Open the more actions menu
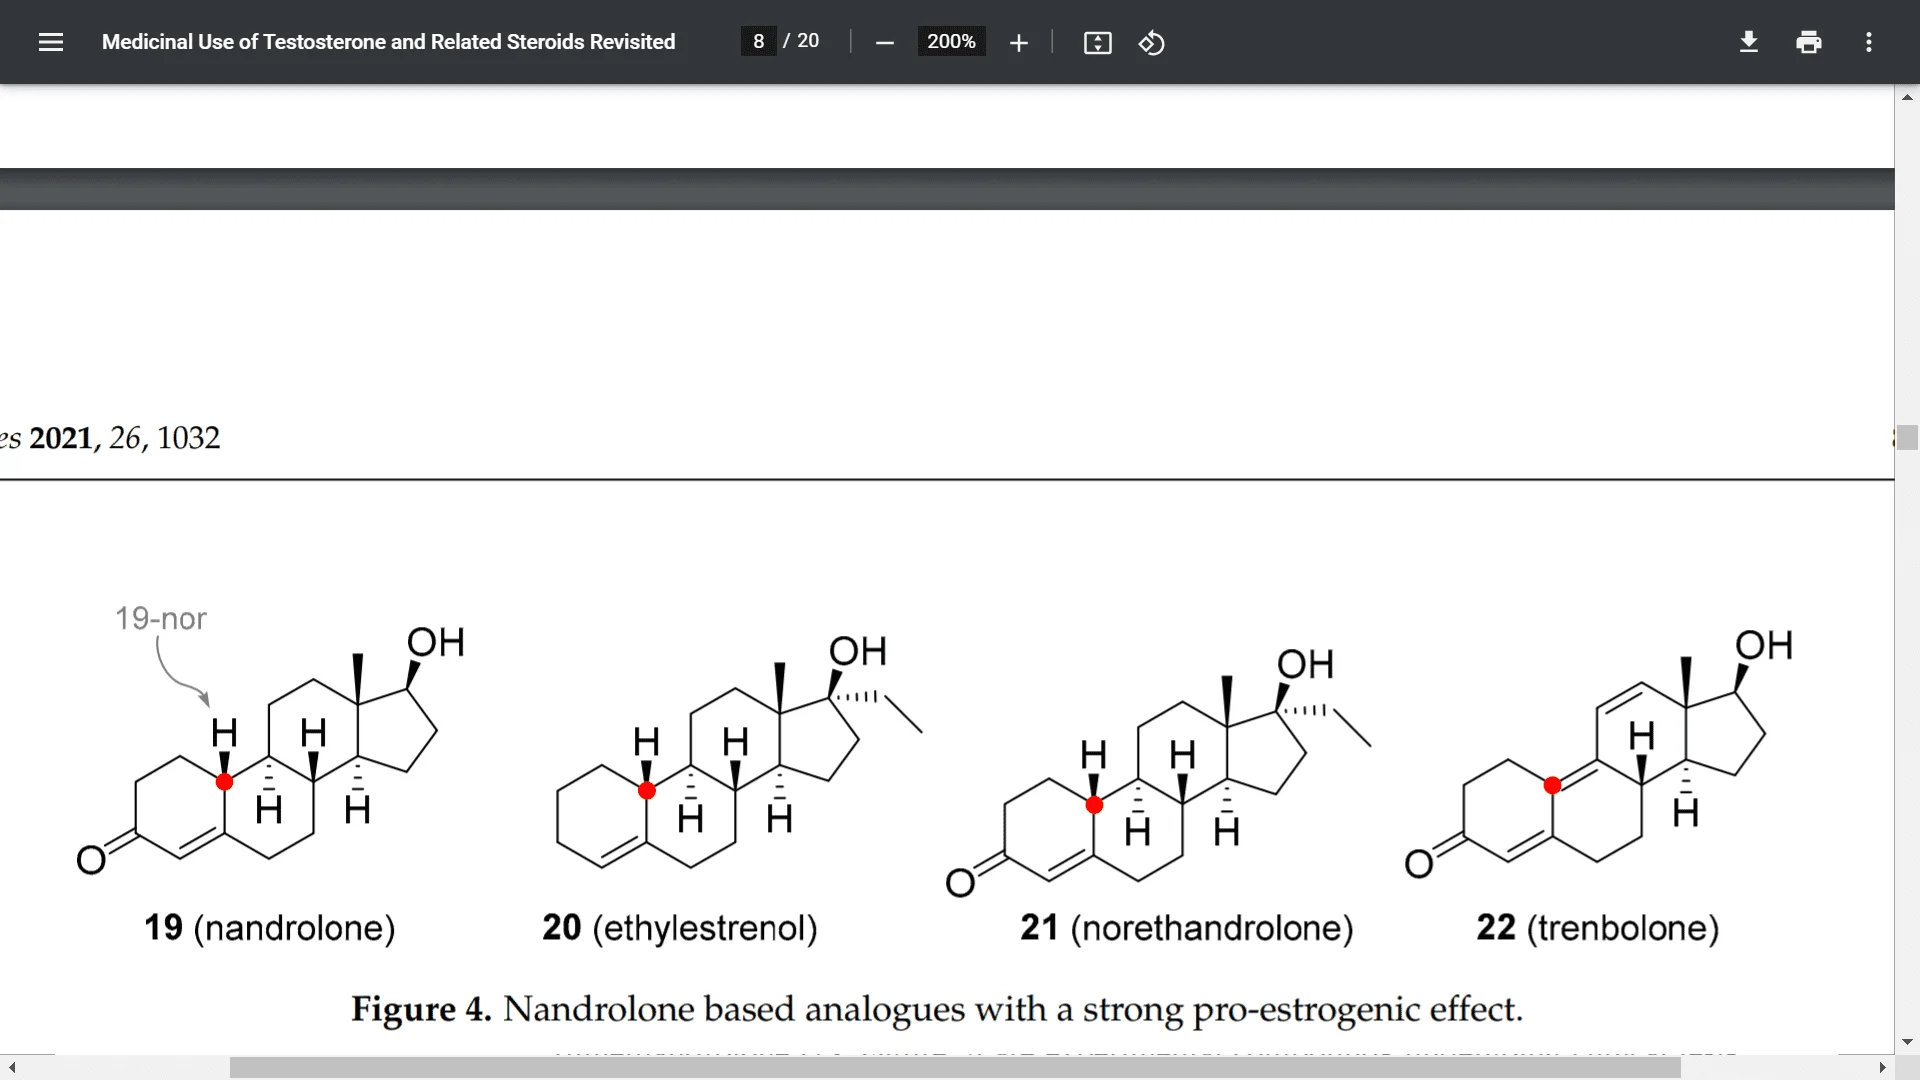The width and height of the screenshot is (1920, 1080). [x=1868, y=42]
